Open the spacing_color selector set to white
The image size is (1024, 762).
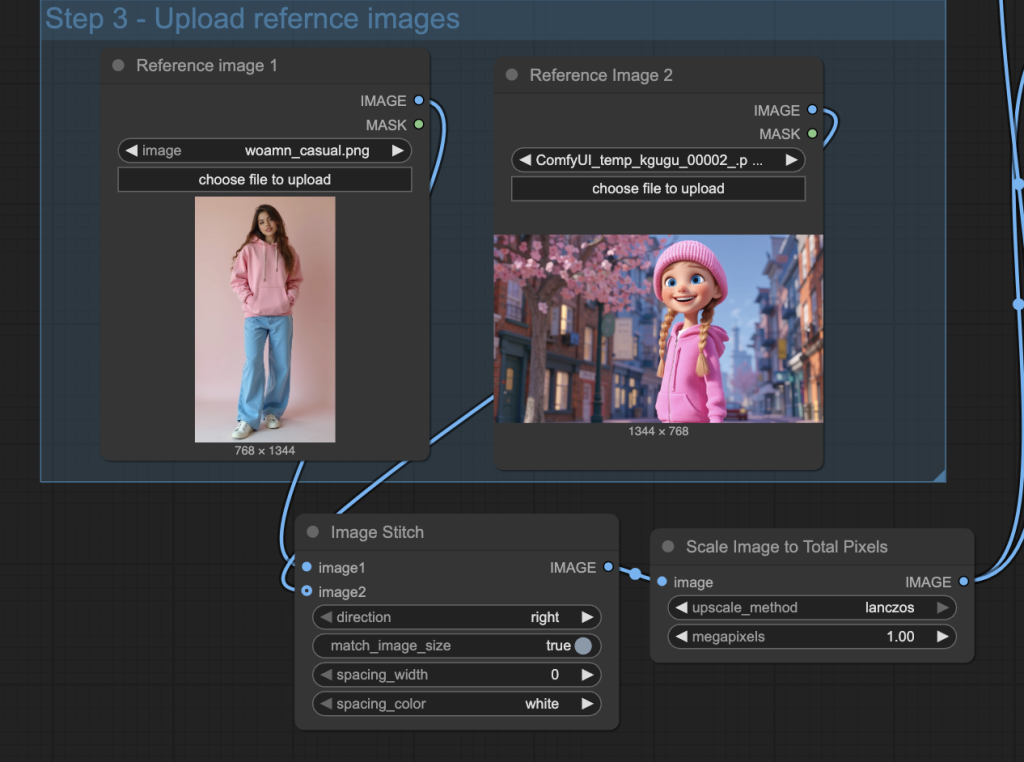(x=457, y=704)
